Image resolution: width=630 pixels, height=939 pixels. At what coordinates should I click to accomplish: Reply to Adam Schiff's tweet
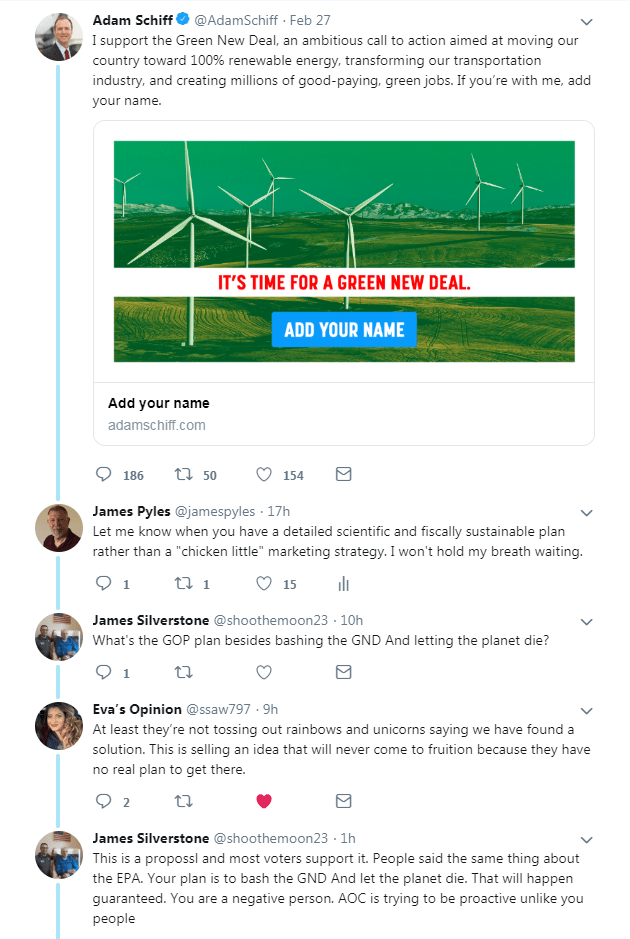click(104, 474)
